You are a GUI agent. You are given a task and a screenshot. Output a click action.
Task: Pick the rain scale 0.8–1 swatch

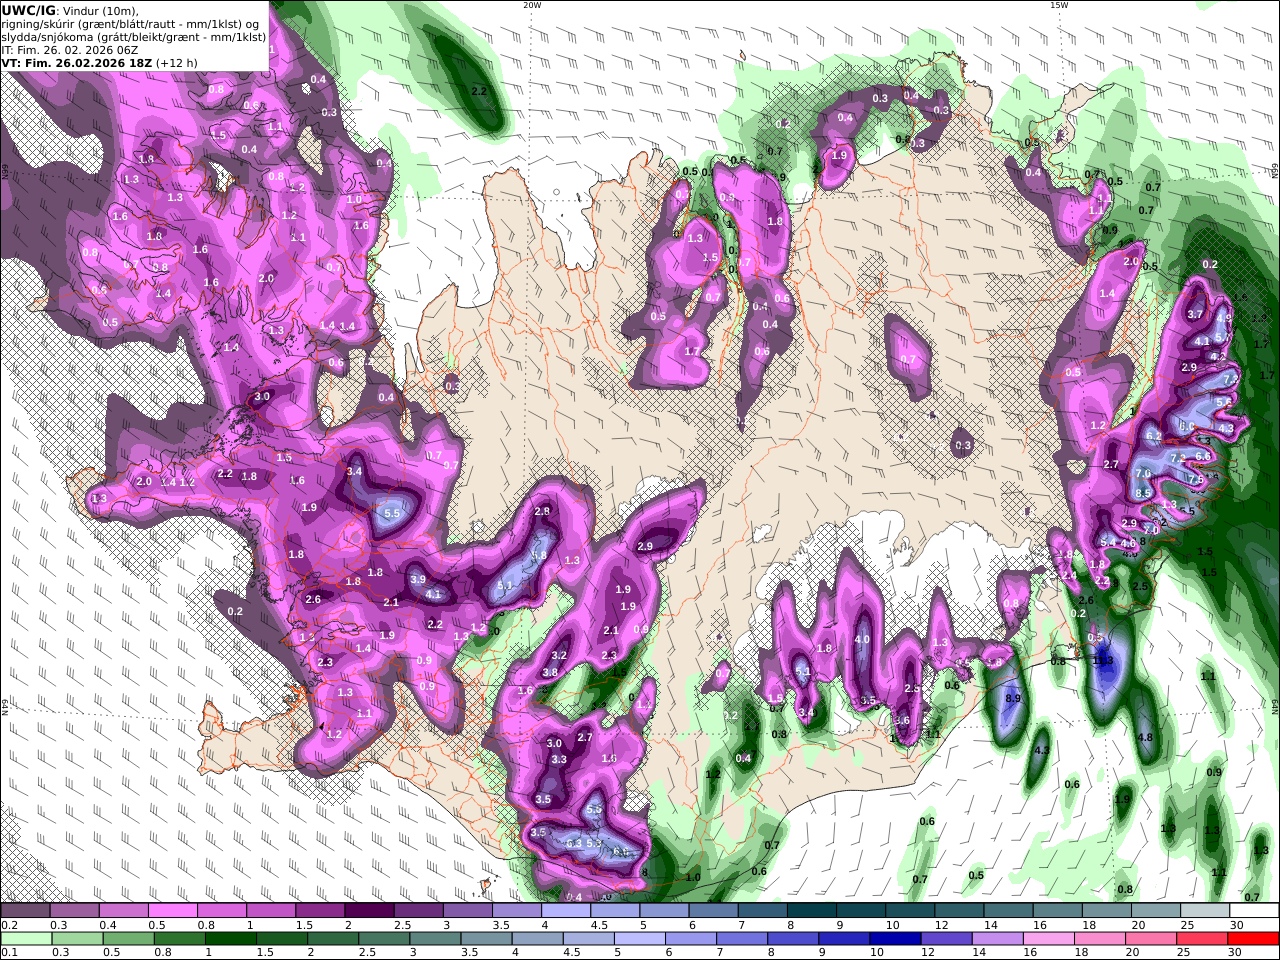point(179,939)
